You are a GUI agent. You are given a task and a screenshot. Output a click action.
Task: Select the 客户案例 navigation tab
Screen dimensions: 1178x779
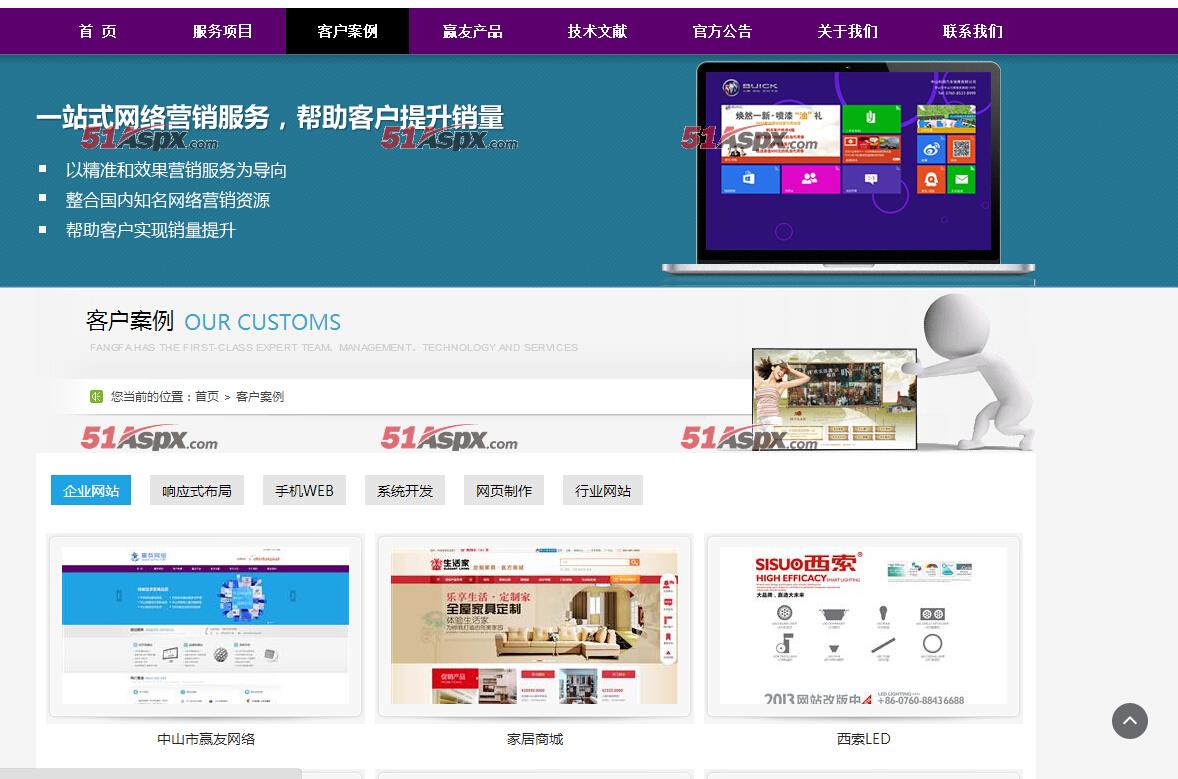(347, 32)
